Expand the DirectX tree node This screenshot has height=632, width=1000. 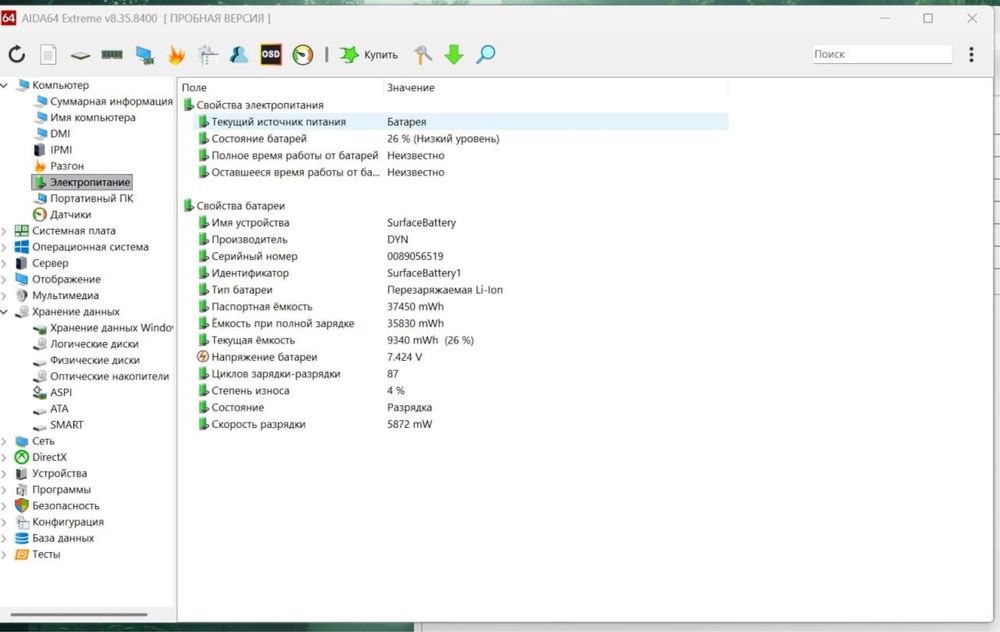(4, 457)
